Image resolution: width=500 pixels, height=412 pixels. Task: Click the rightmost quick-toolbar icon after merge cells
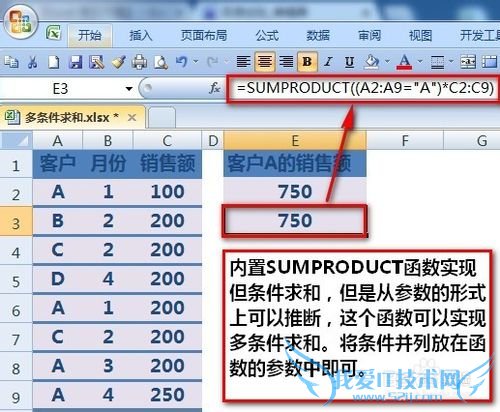(489, 62)
